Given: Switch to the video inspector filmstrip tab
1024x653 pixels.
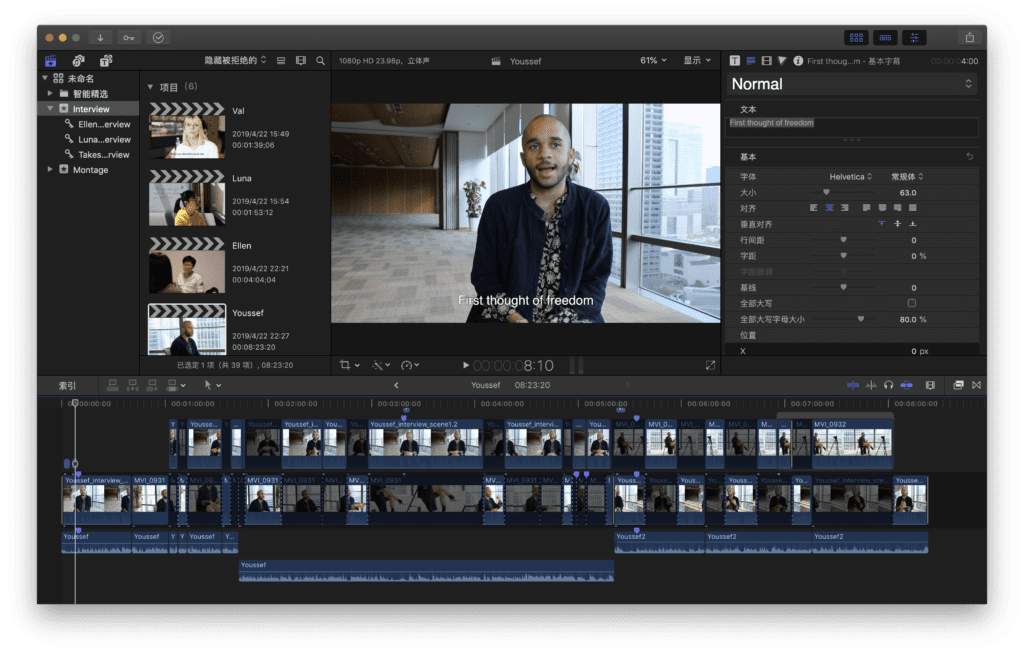Looking at the screenshot, I should pyautogui.click(x=766, y=61).
